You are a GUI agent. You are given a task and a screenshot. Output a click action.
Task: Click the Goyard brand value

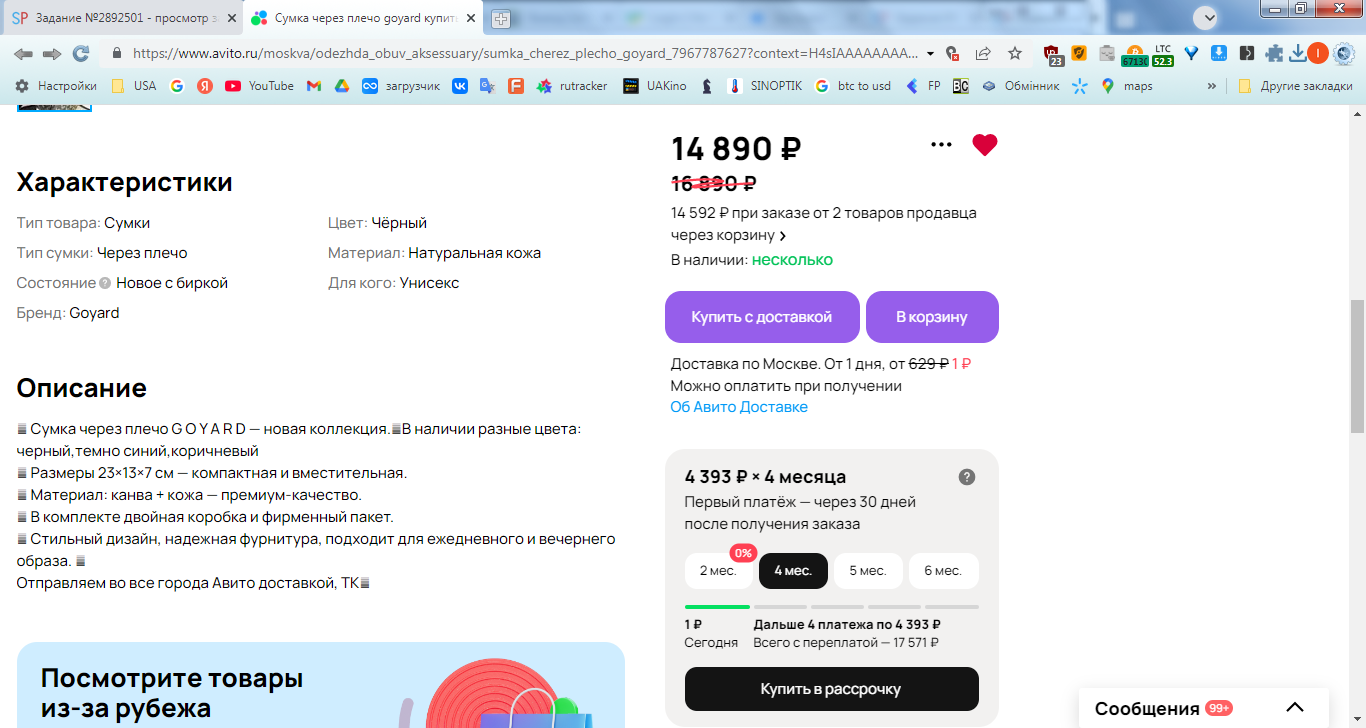click(x=94, y=313)
